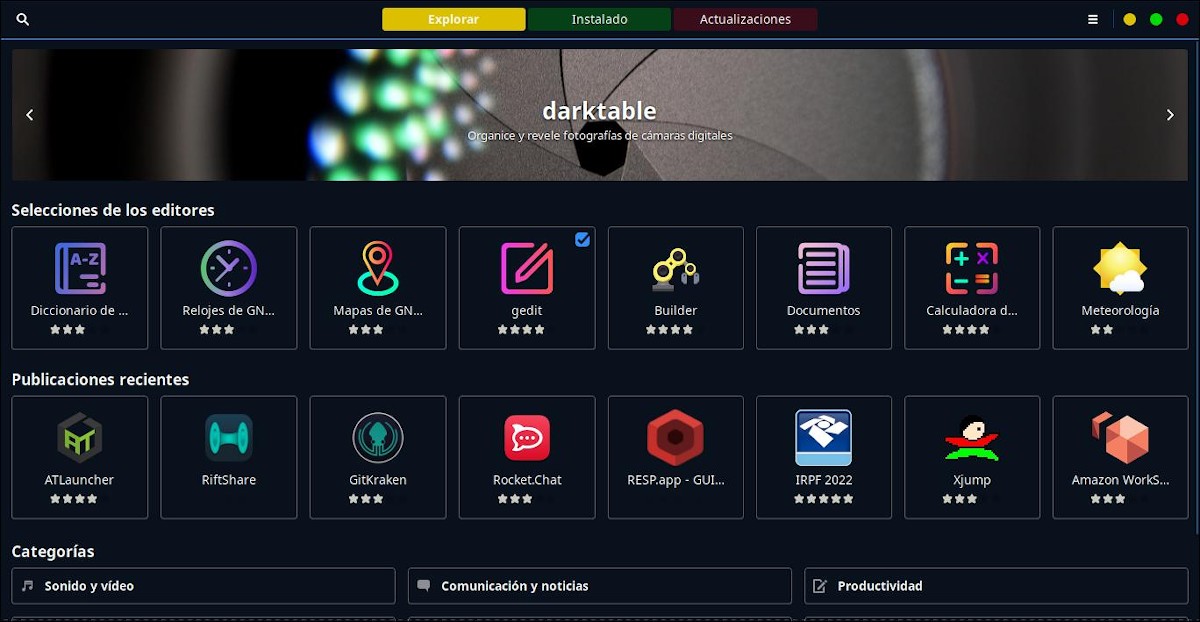Screen dimensions: 1200x622
Task: Click the yellow minimize window button
Action: [x=1130, y=19]
